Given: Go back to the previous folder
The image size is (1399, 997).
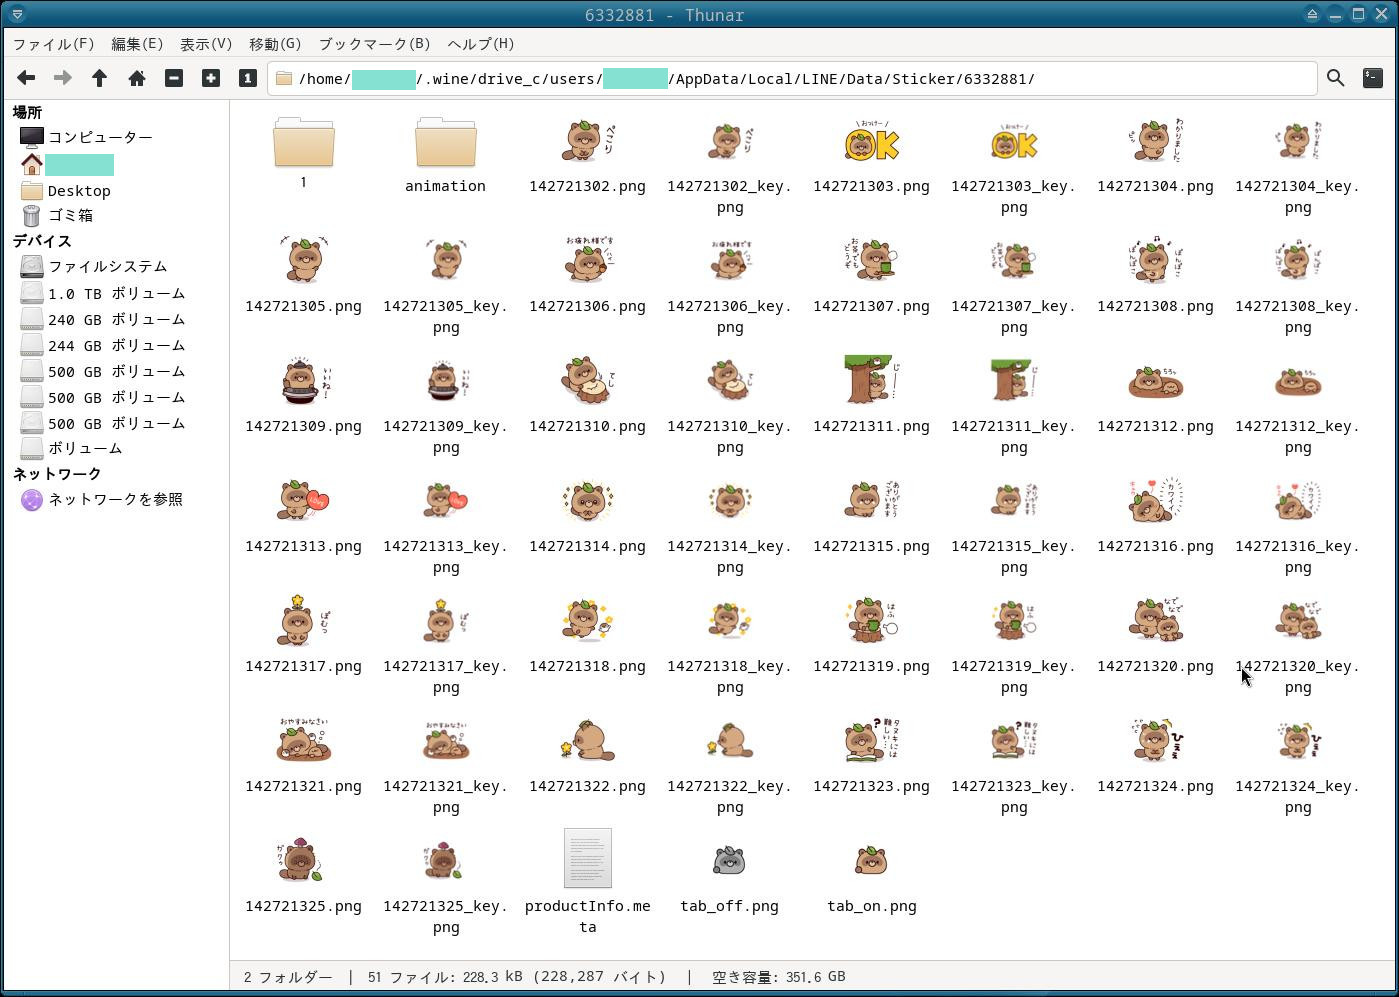Looking at the screenshot, I should pos(26,78).
